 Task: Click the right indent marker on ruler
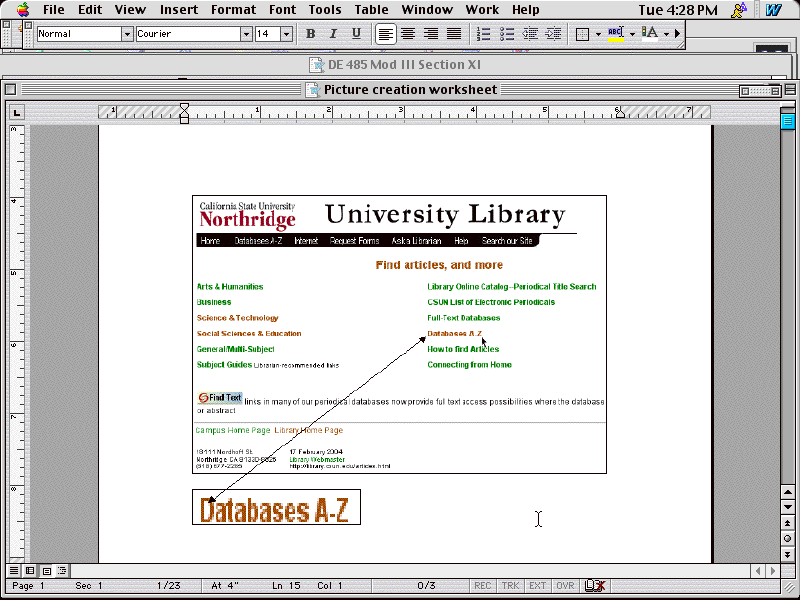[x=620, y=114]
